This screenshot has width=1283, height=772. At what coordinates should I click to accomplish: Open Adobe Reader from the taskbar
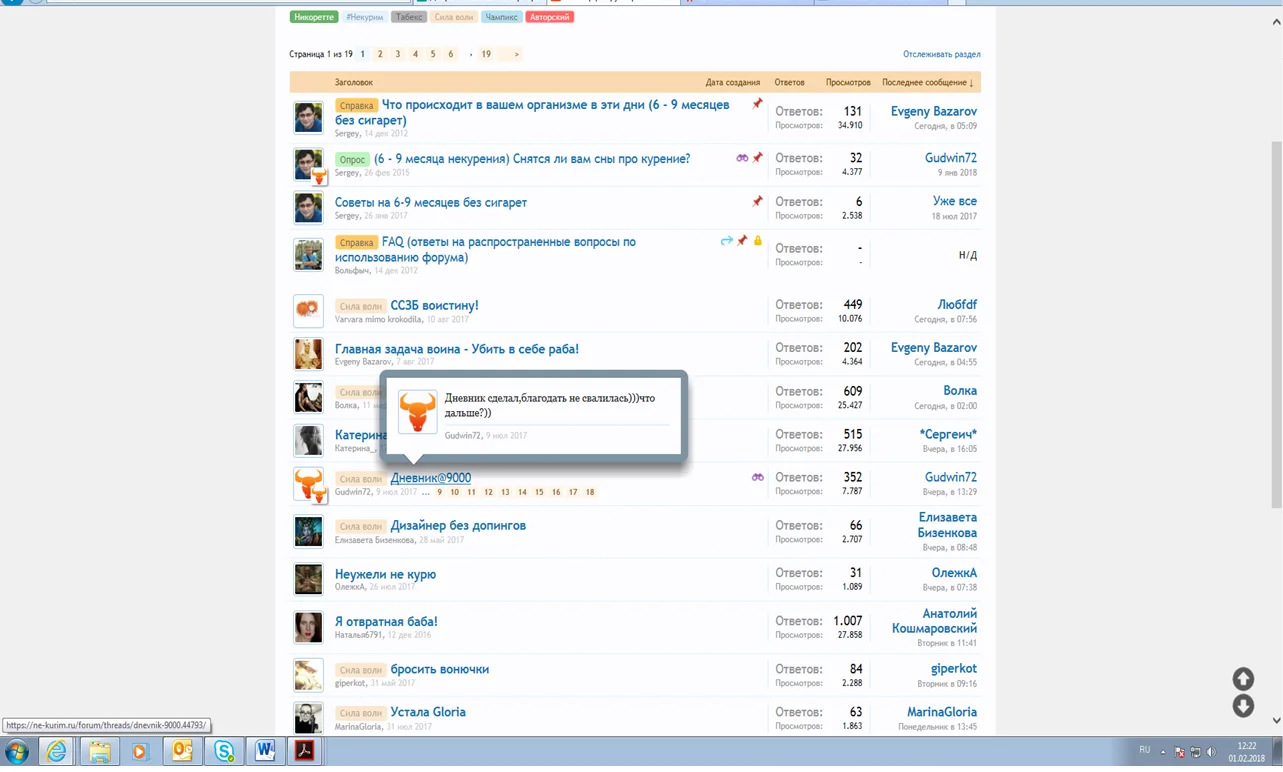[305, 752]
